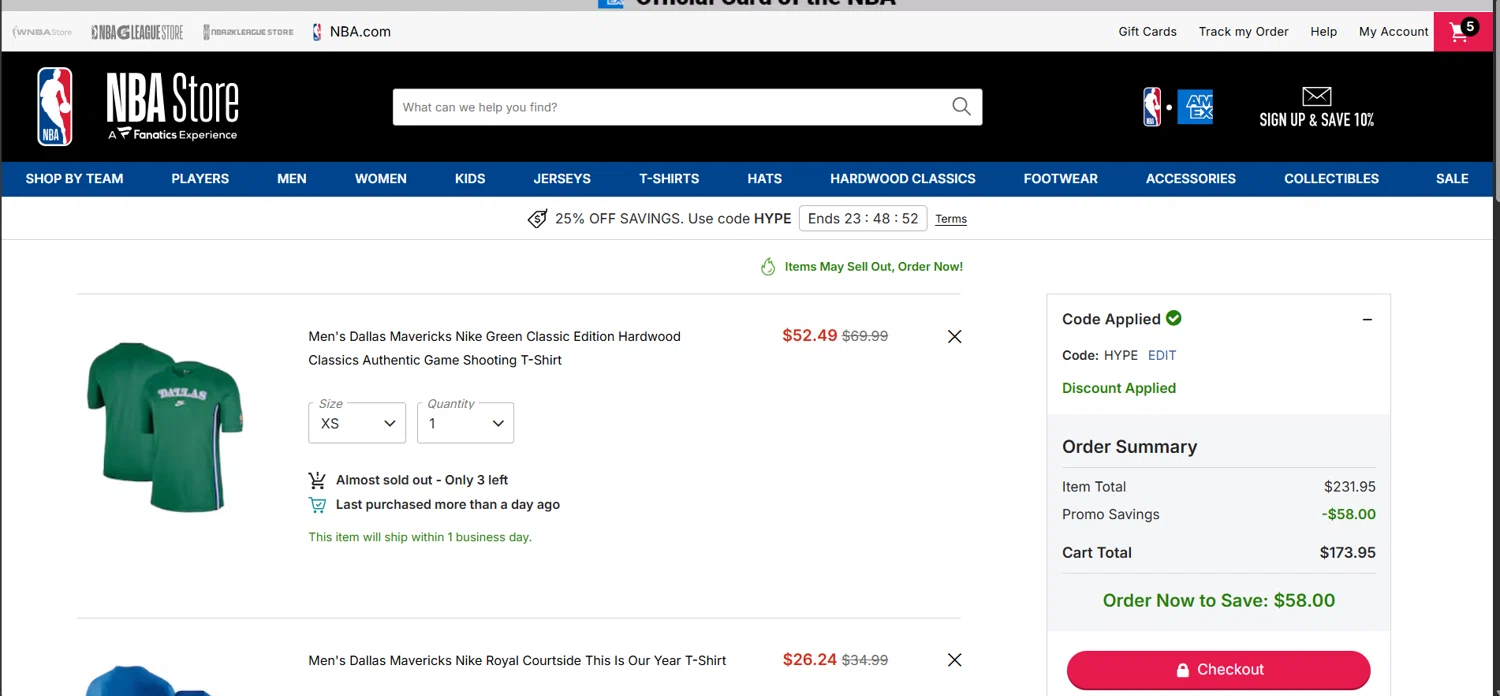Remove the Green Classic Edition shooting T-shirt
Screen dimensions: 1500x696
click(954, 337)
